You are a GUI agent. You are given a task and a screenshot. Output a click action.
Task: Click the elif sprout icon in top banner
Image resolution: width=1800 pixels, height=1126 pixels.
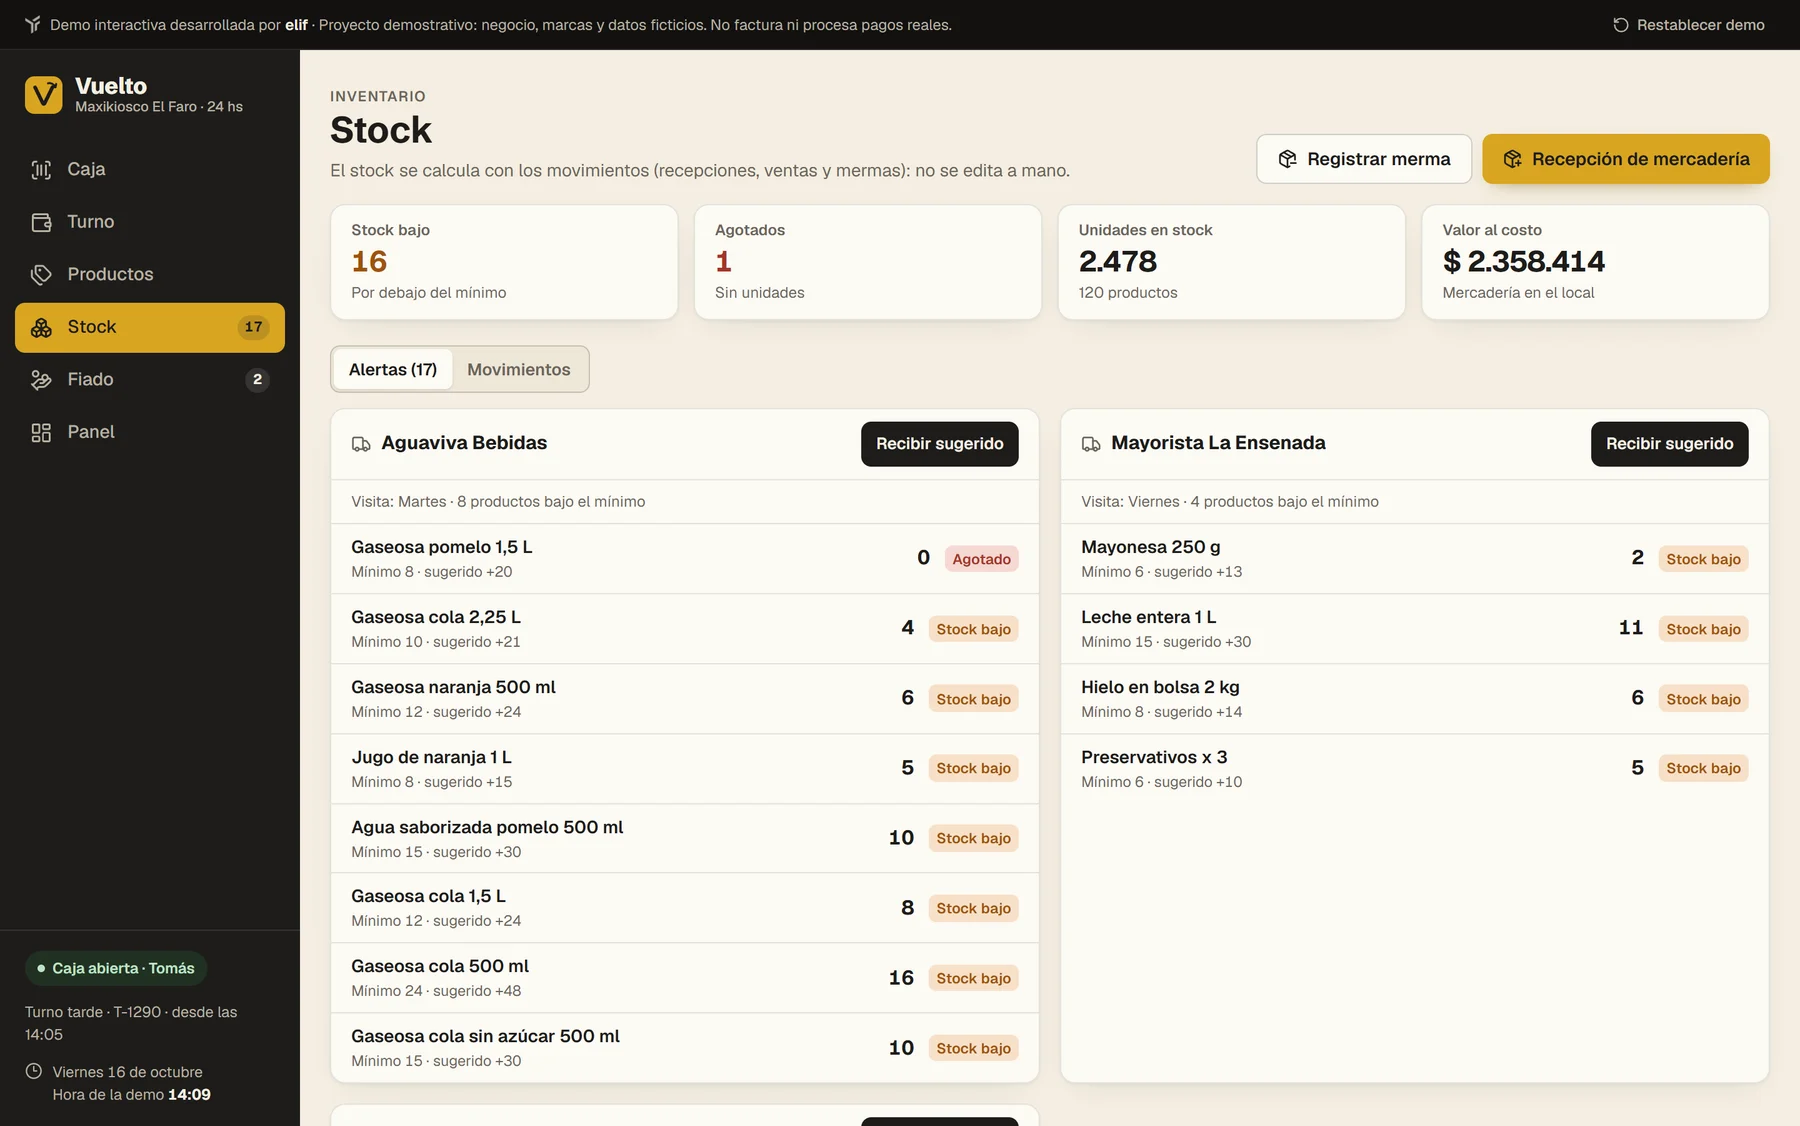33,25
